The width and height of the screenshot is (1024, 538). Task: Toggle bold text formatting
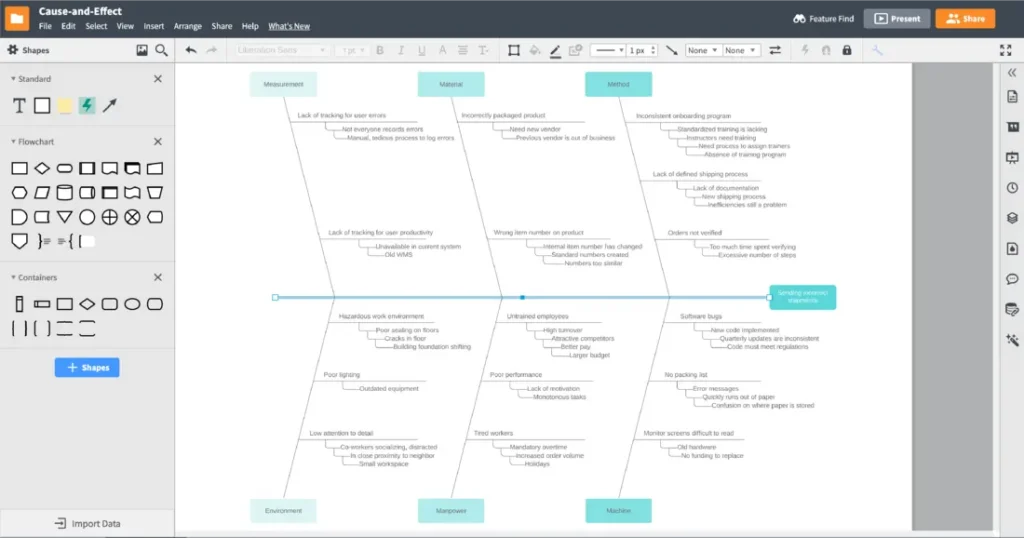point(380,50)
